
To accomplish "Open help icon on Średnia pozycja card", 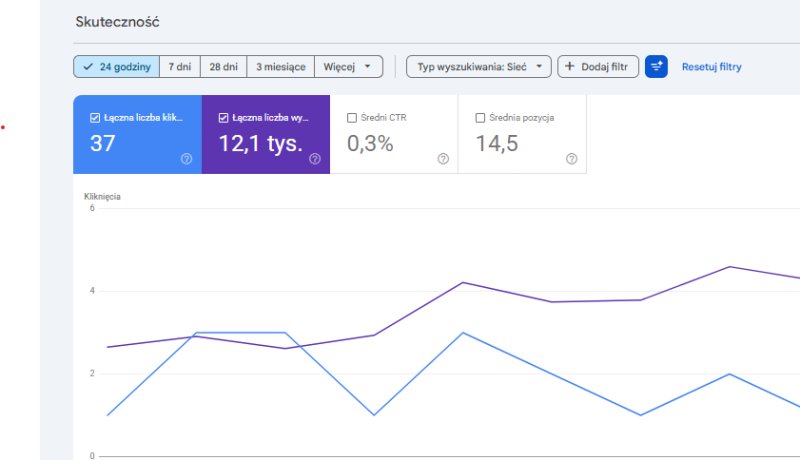I will [571, 159].
